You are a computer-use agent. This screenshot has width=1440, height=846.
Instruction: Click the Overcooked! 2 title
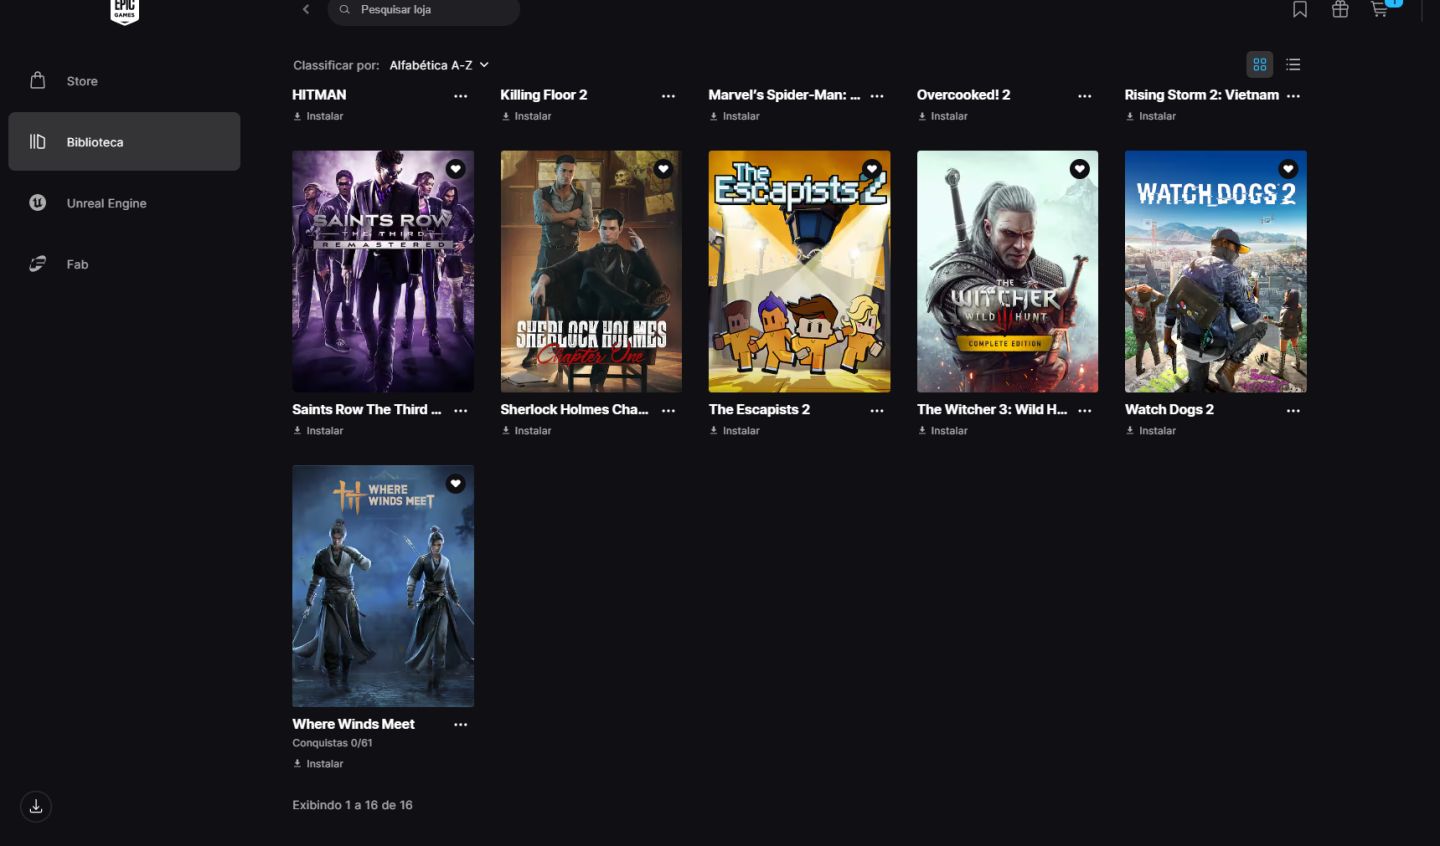(964, 95)
